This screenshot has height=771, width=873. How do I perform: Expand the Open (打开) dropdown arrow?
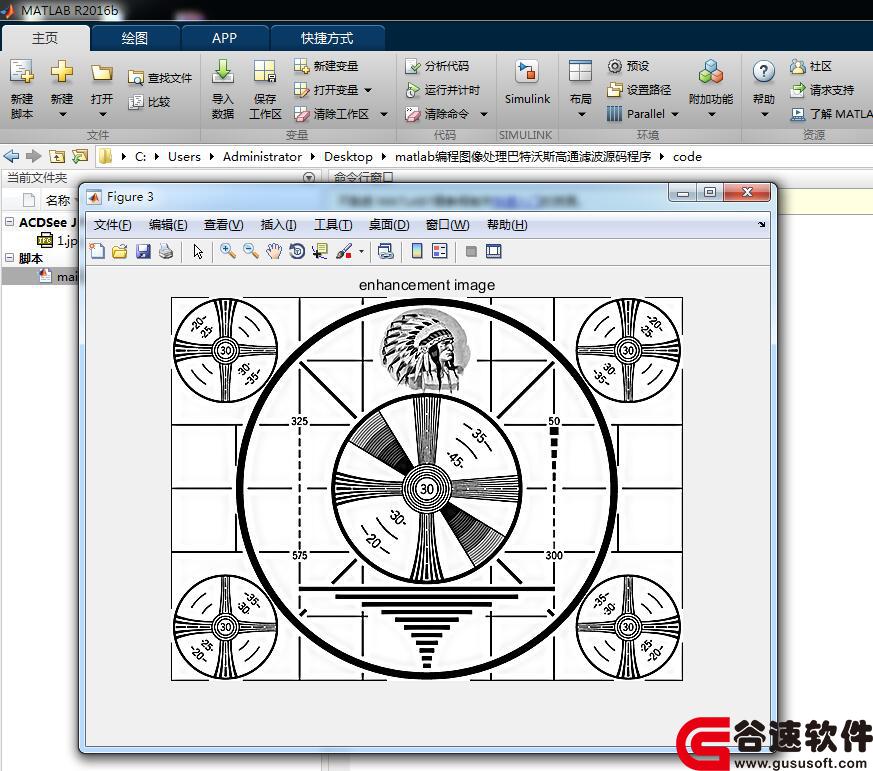[102, 115]
